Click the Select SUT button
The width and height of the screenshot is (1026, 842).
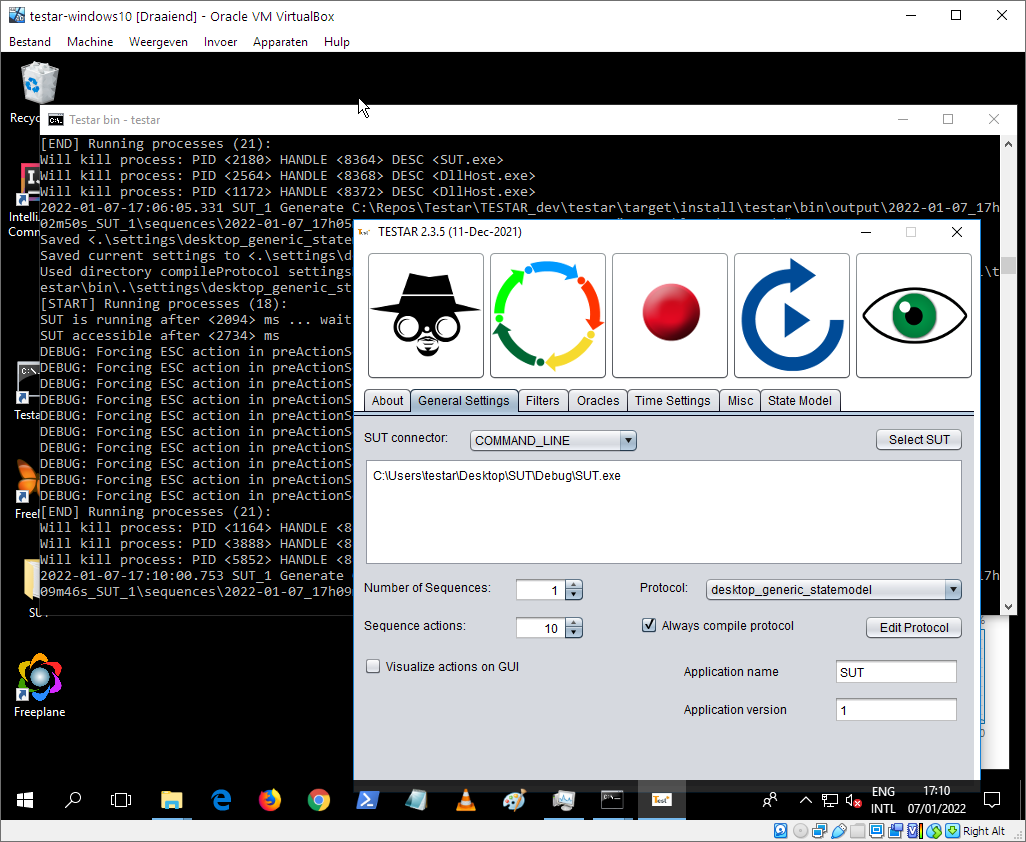(x=919, y=440)
